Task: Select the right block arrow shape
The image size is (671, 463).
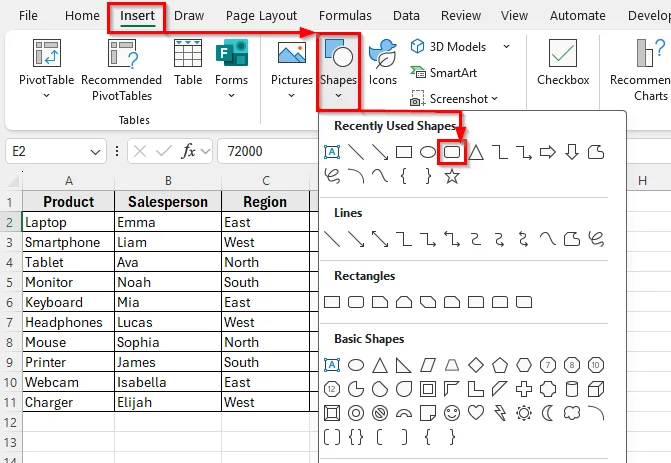Action: [x=548, y=152]
